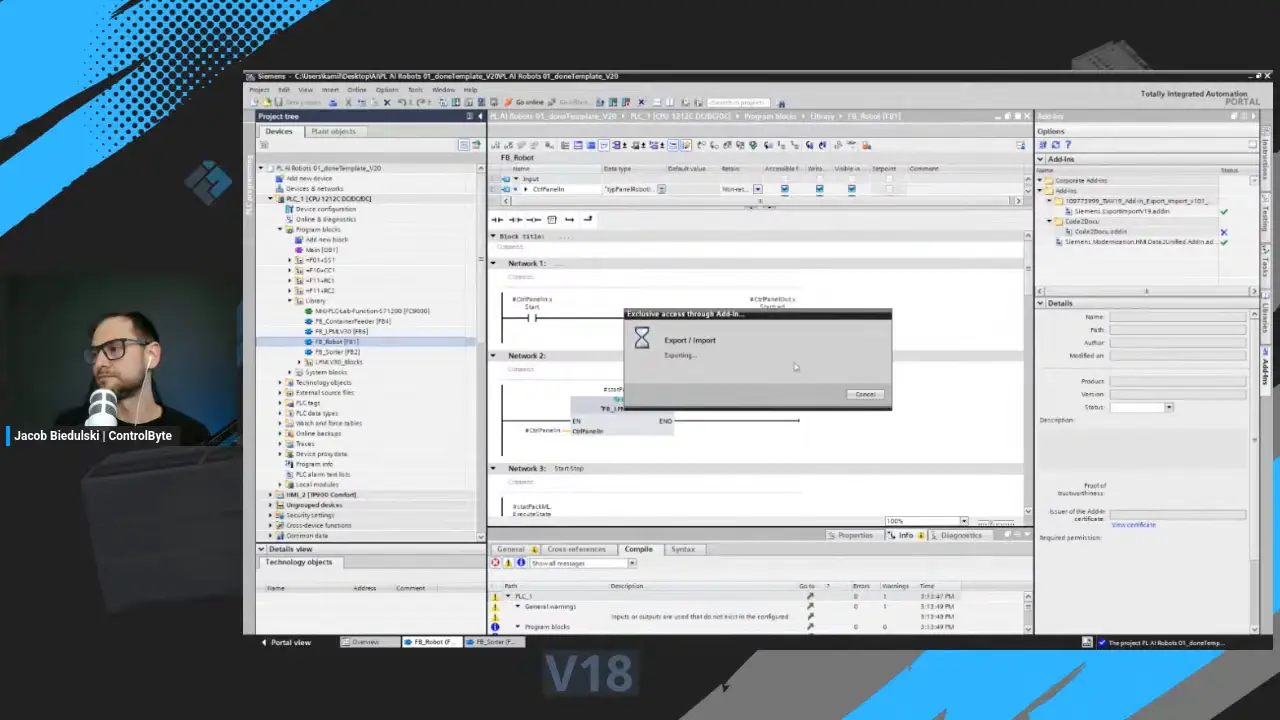Click the Go online toolbar button
This screenshot has width=1280, height=720.
[525, 102]
